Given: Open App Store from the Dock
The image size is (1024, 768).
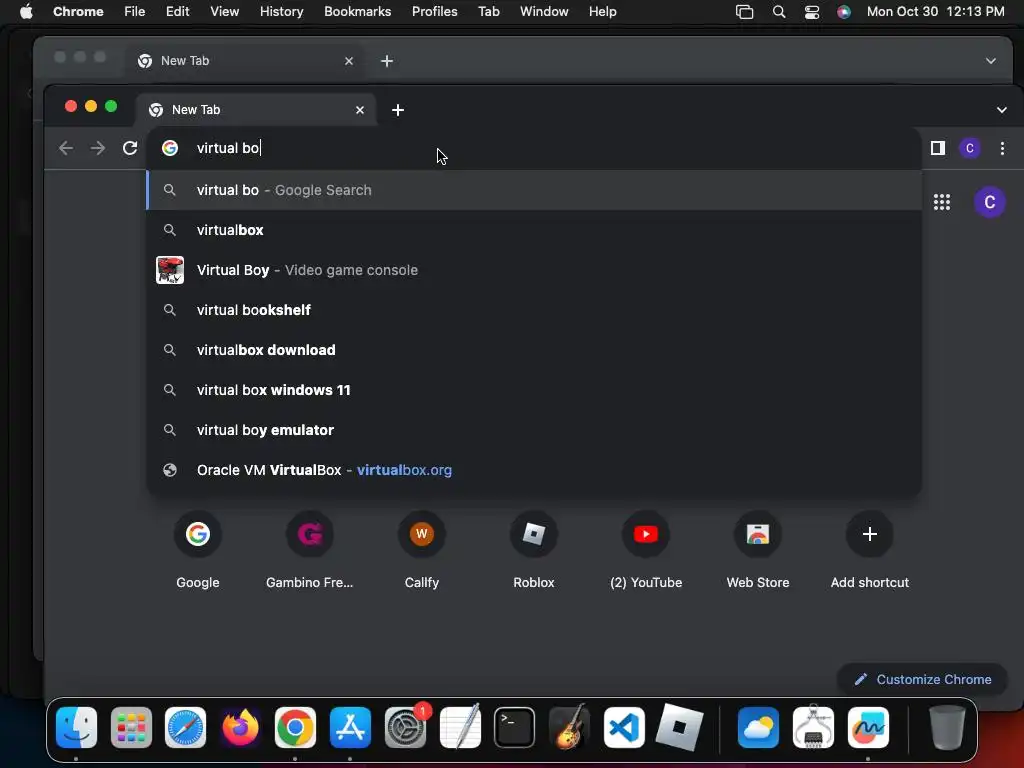Looking at the screenshot, I should (x=350, y=727).
